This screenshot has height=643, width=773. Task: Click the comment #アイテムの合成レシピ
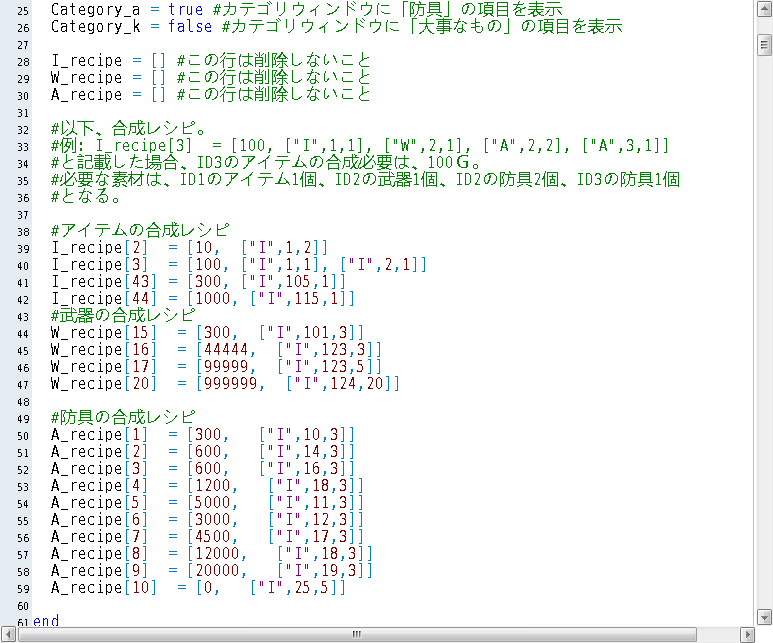coord(140,230)
